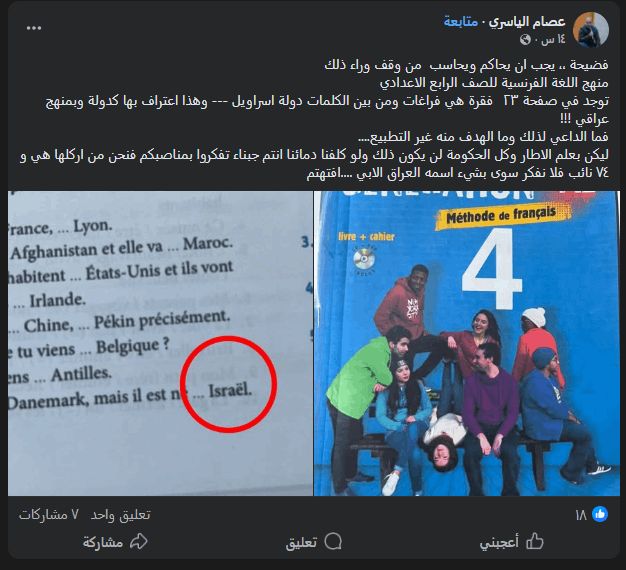View the single comment via تعليق واحد
Image resolution: width=626 pixels, height=570 pixels.
(121, 515)
